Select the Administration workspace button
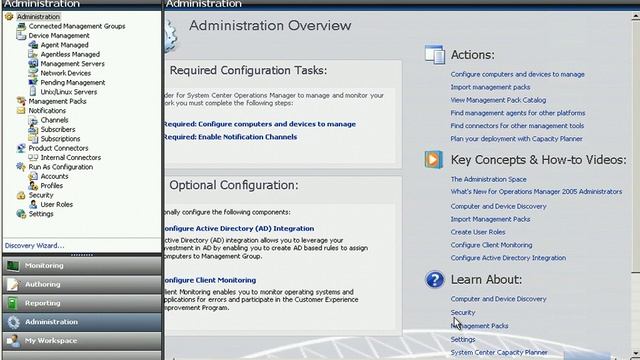 (82, 322)
